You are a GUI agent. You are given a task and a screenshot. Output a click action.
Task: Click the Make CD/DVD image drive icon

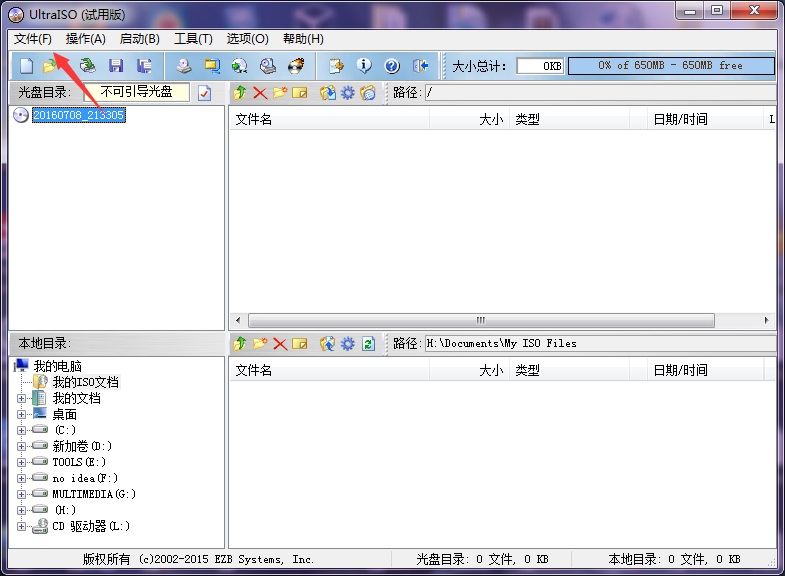click(x=184, y=66)
